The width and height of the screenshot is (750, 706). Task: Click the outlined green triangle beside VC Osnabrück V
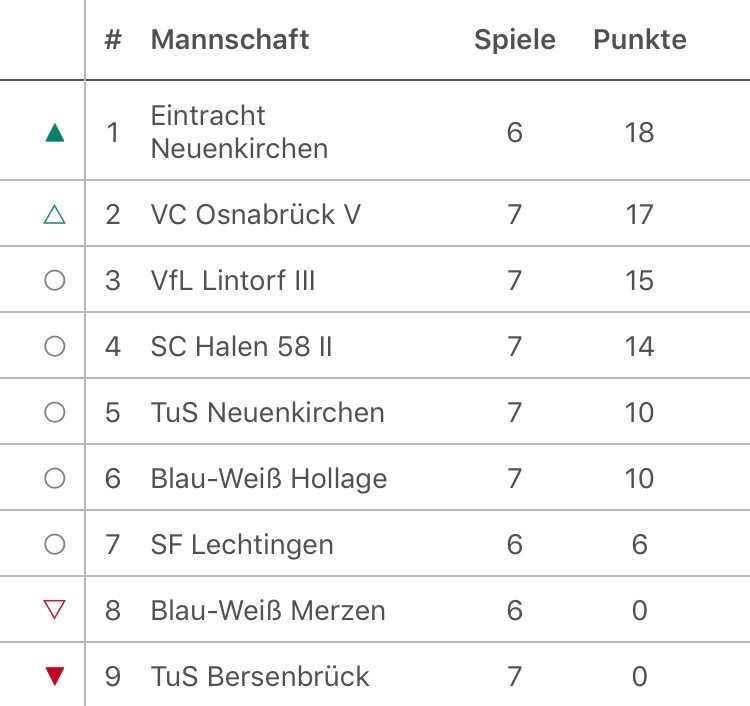(x=55, y=214)
